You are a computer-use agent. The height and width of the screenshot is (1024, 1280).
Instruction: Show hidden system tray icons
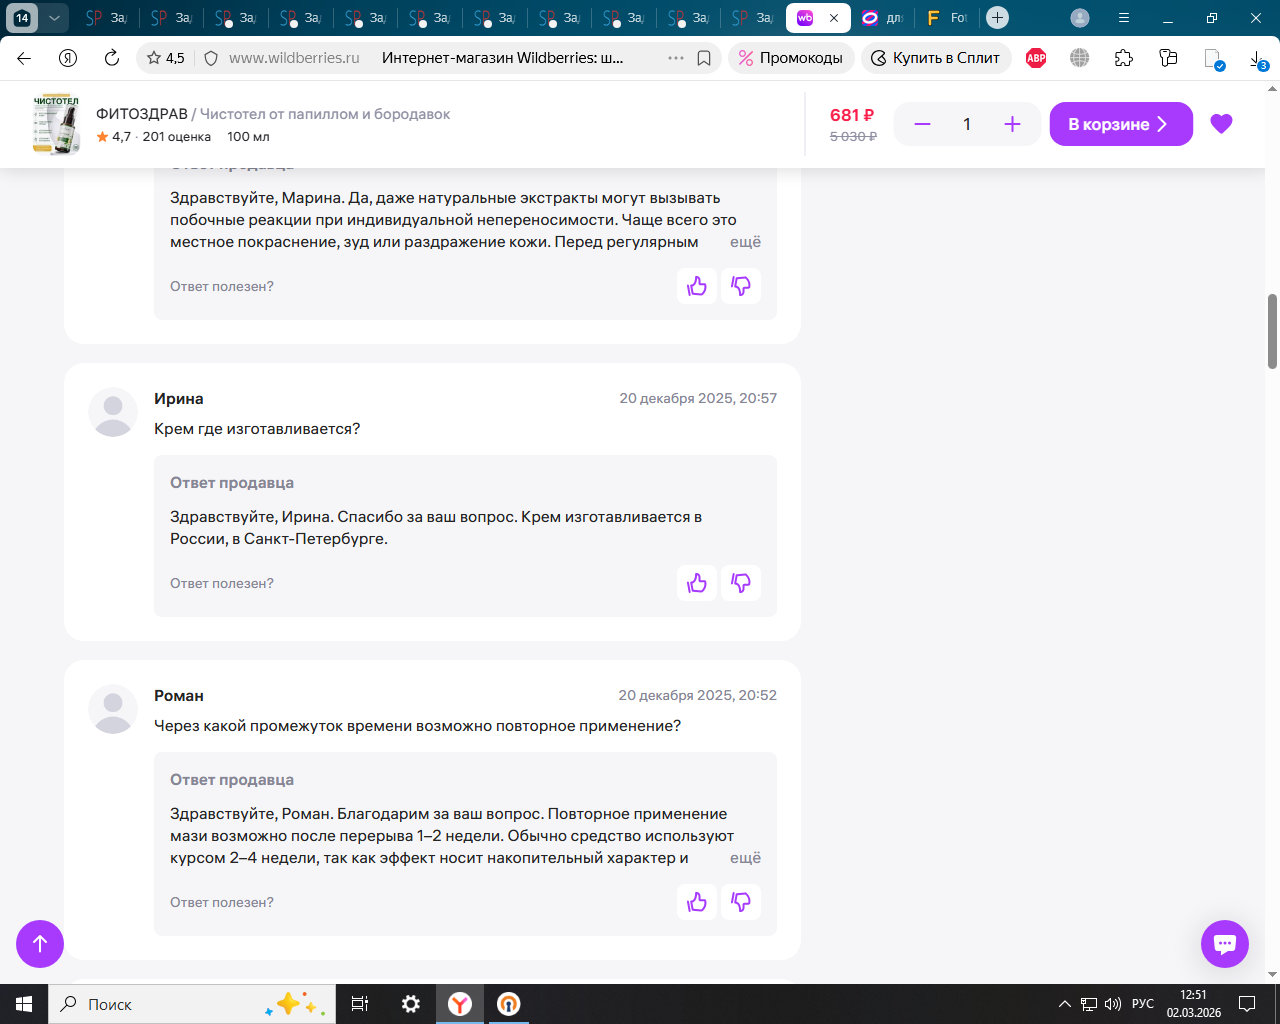1064,1004
